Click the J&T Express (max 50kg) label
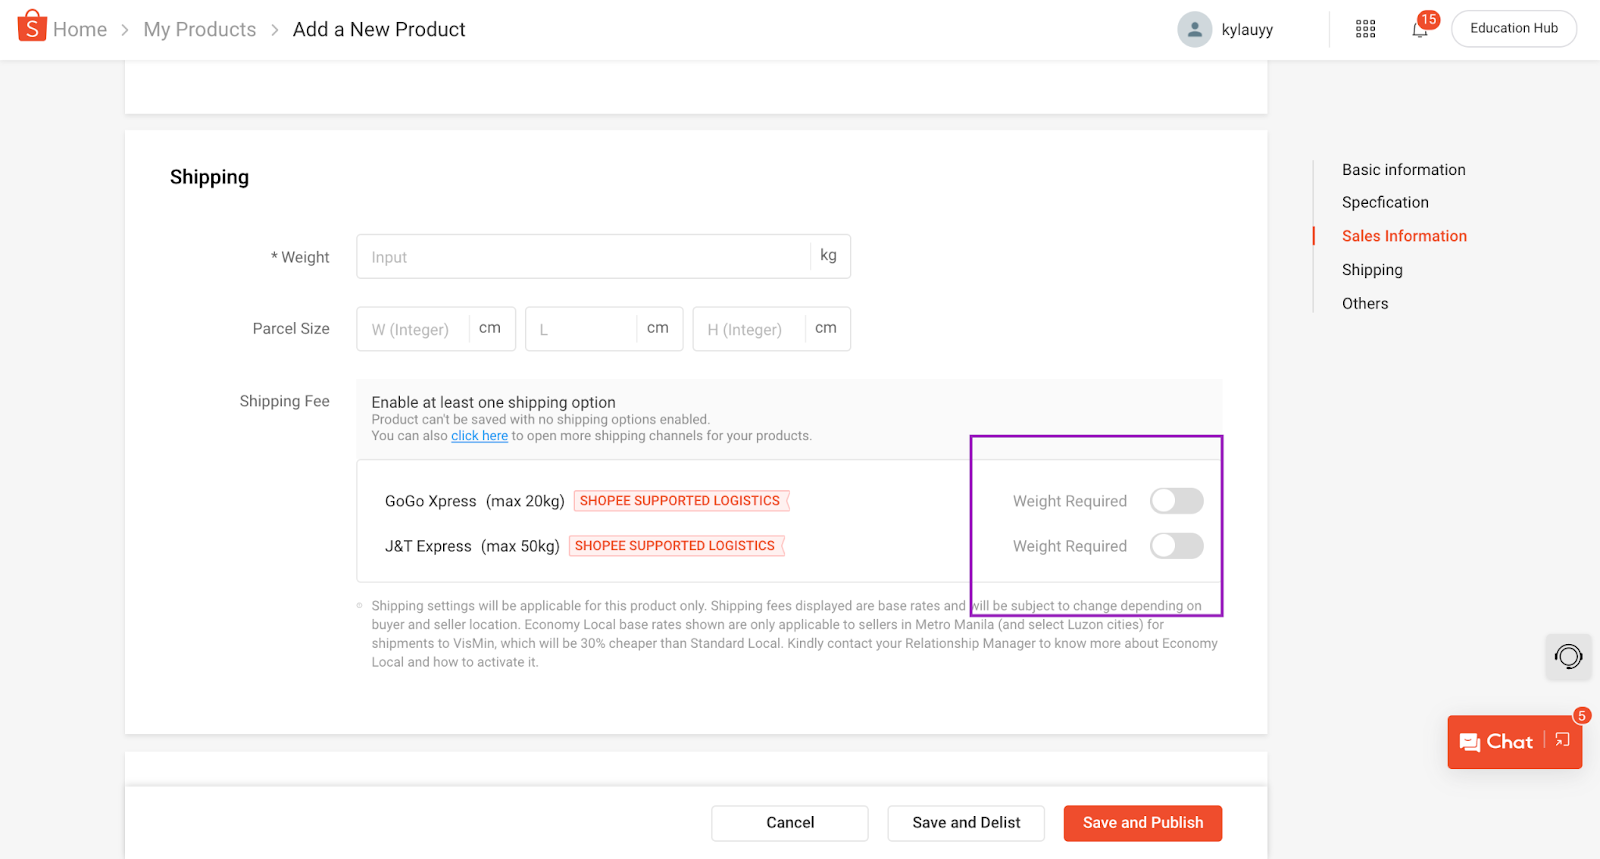 472,546
